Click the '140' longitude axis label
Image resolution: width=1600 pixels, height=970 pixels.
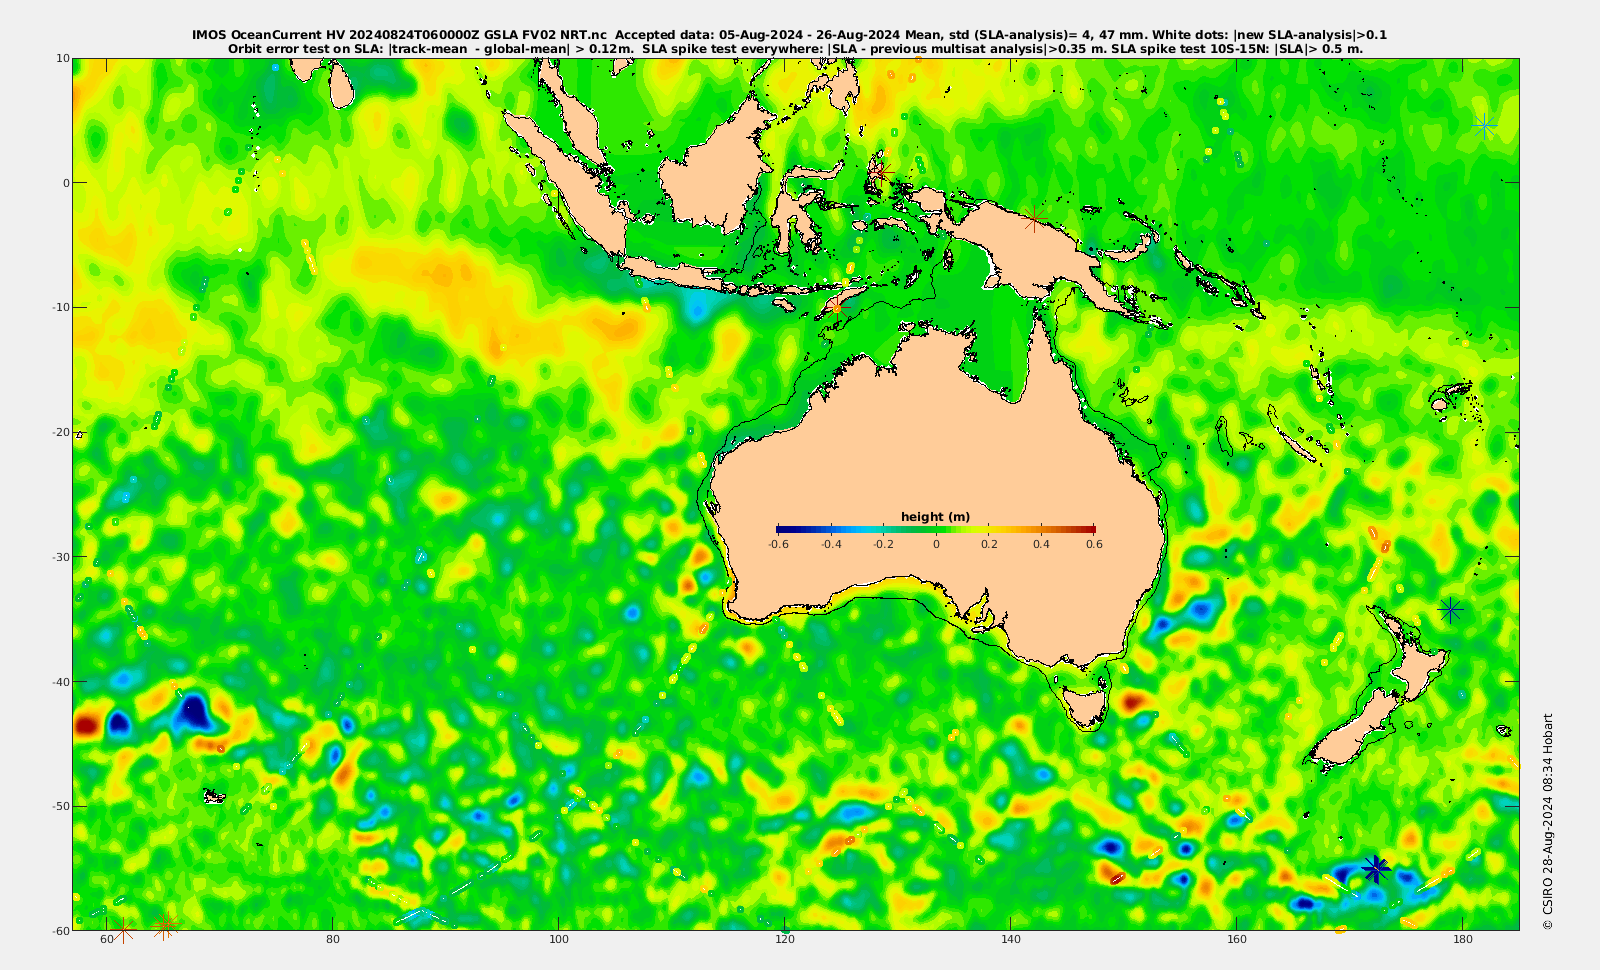[1011, 940]
